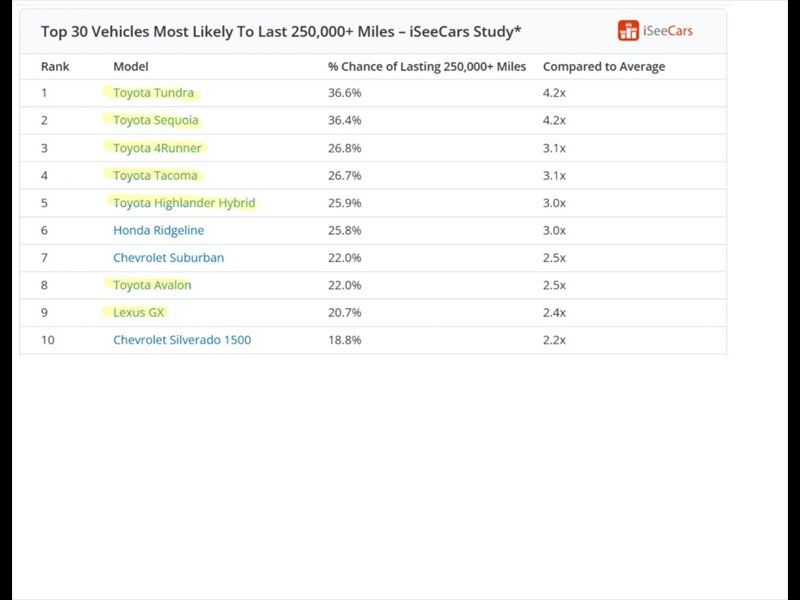The height and width of the screenshot is (600, 800).
Task: Open the Toyota Tundra link
Action: point(153,93)
